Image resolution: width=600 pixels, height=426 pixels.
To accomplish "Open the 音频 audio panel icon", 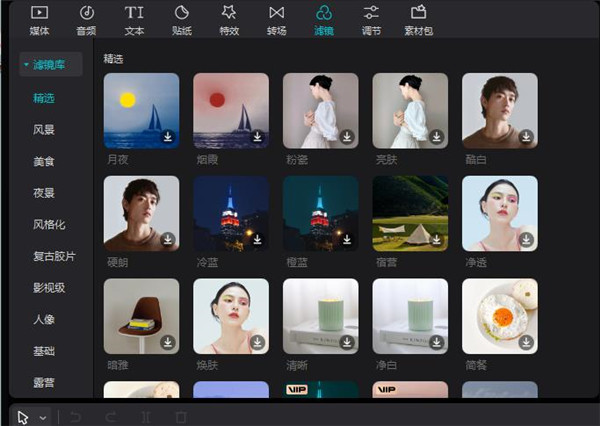I will 86,13.
